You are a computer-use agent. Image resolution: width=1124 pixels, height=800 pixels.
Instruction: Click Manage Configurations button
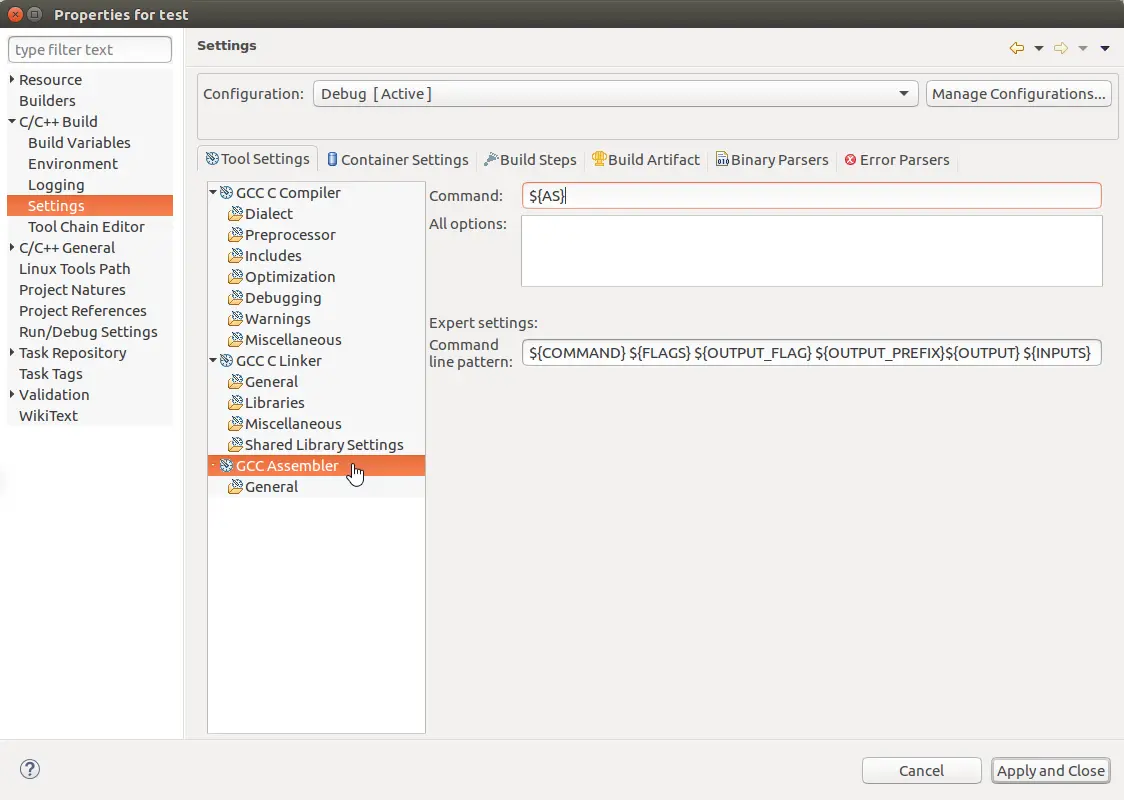[1018, 94]
